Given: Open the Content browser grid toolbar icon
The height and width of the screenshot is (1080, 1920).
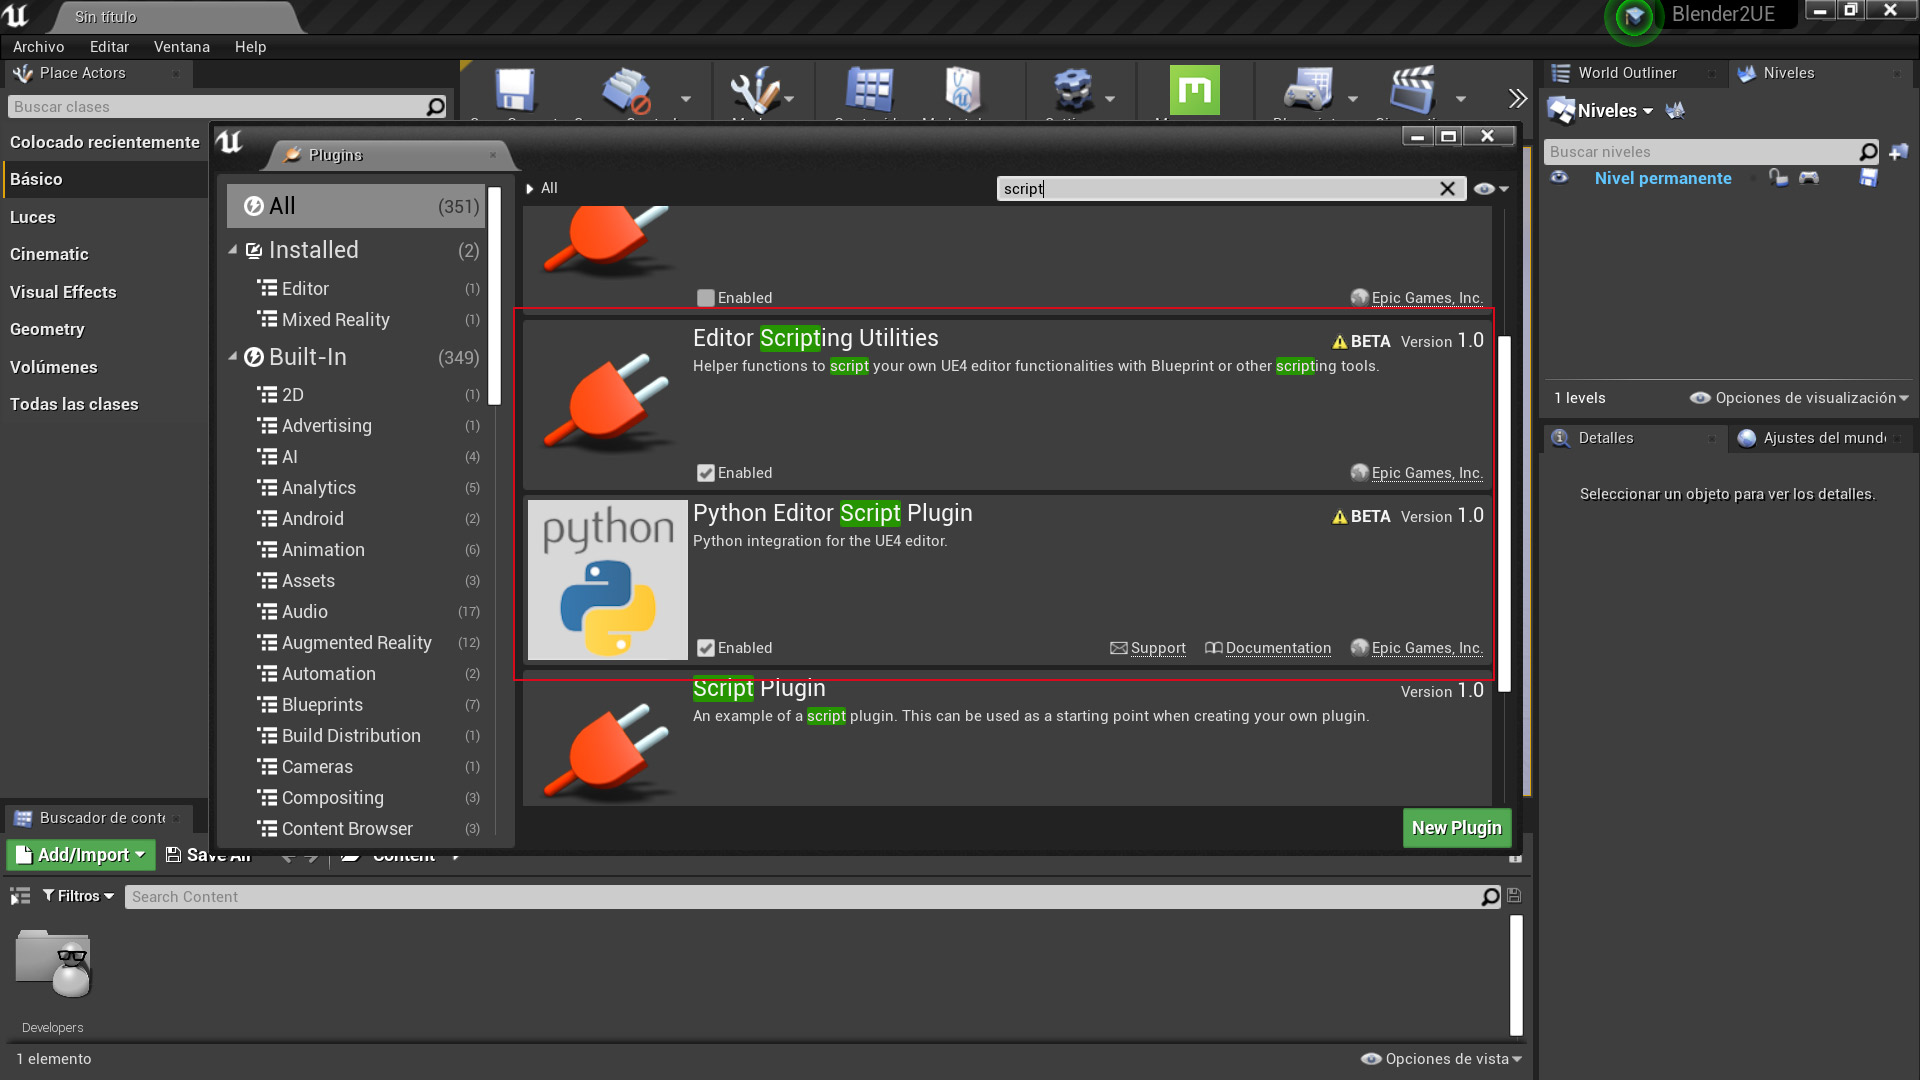Looking at the screenshot, I should [x=869, y=90].
